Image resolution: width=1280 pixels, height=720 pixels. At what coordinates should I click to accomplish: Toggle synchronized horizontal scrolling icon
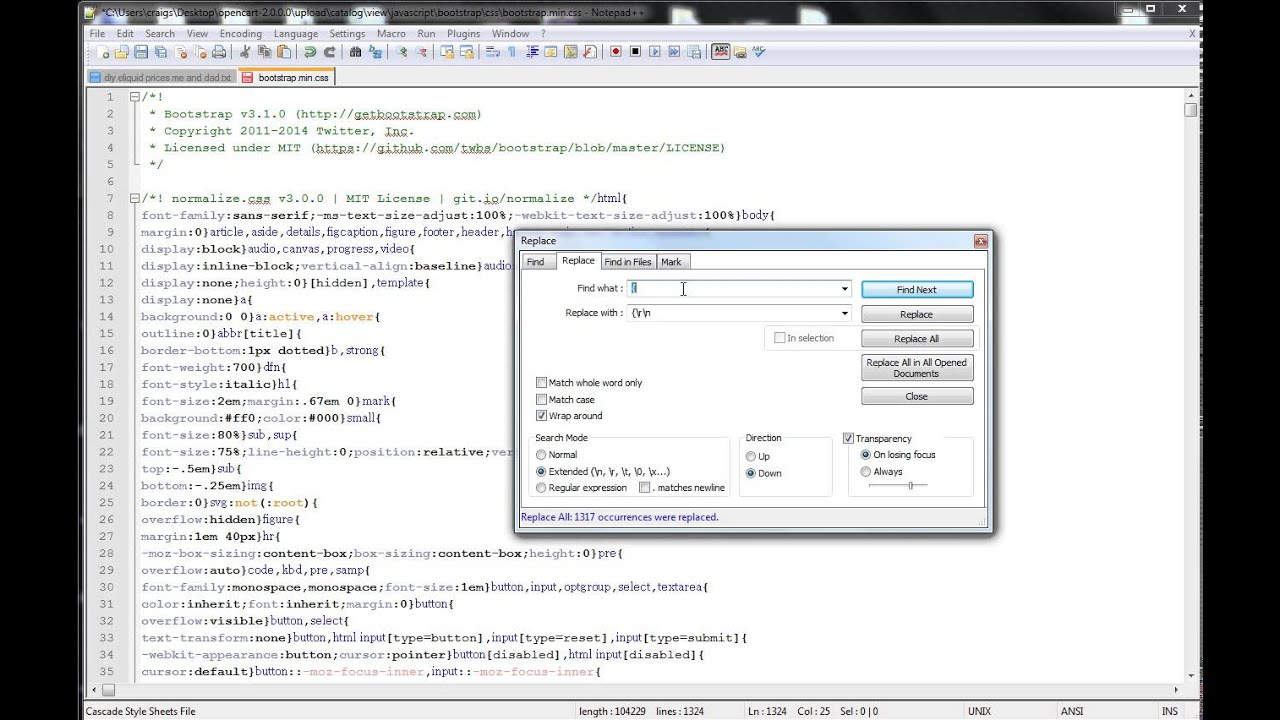[467, 52]
